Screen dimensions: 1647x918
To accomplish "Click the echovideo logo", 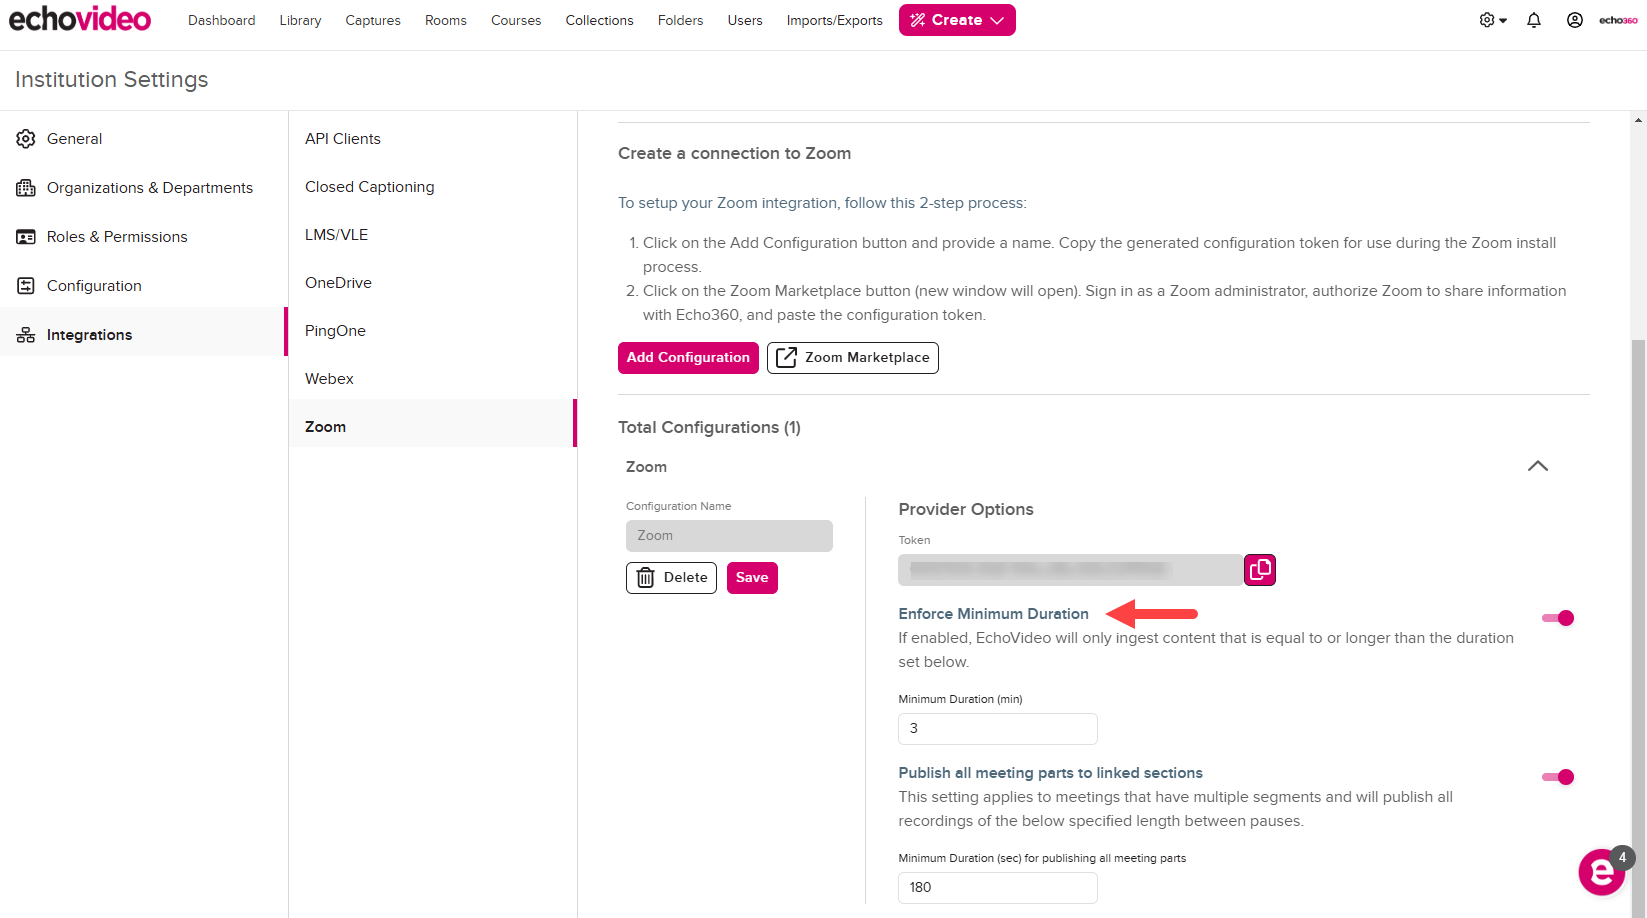I will coord(80,19).
